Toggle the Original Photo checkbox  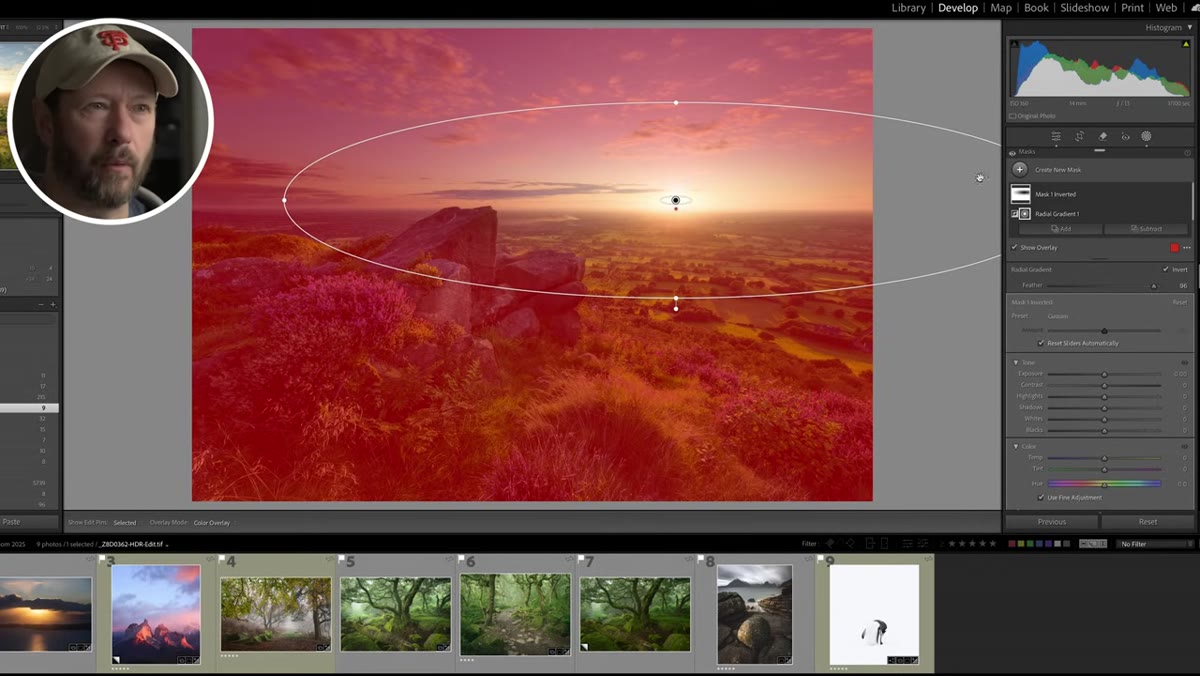pyautogui.click(x=1012, y=116)
